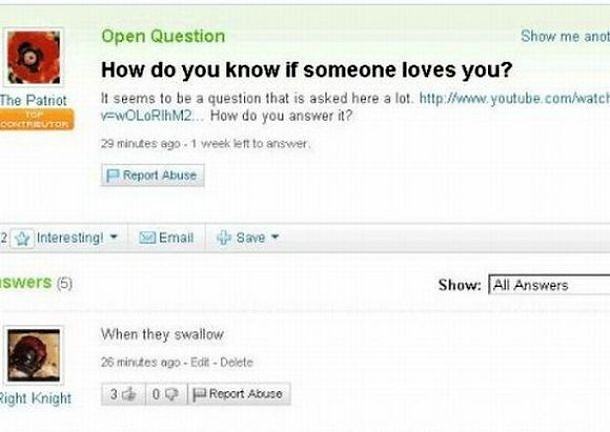Edit the 'When they swallow' answer
Image resolution: width=610 pixels, height=432 pixels.
(x=200, y=362)
